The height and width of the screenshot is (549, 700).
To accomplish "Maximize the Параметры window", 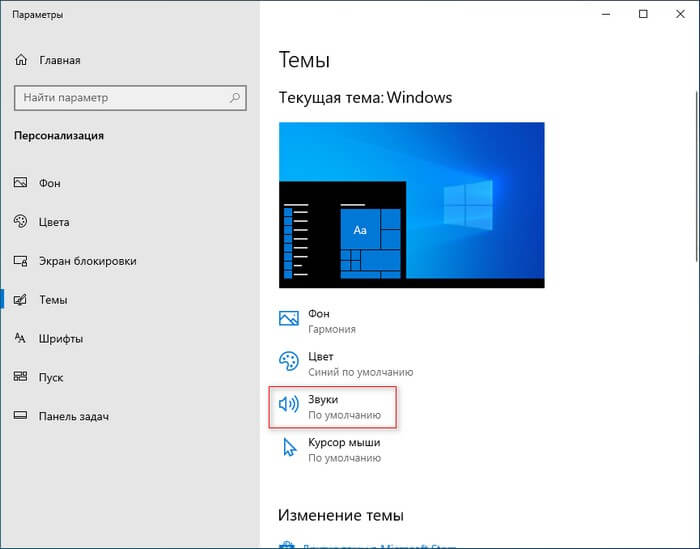I will 643,14.
